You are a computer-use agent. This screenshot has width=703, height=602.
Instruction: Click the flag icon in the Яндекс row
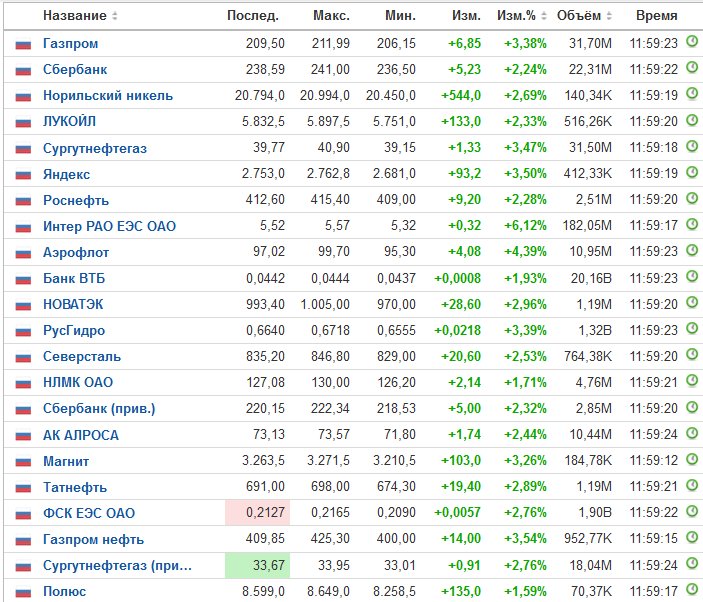click(23, 175)
